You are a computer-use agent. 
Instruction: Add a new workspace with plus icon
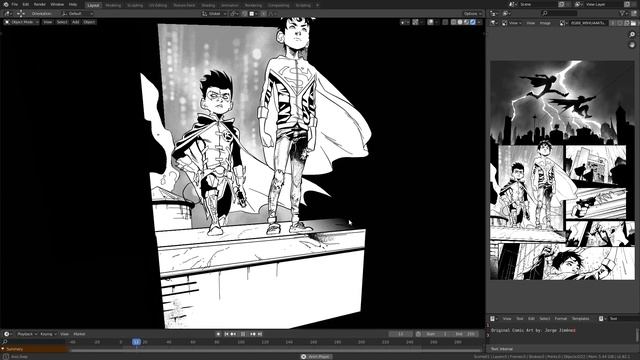coord(318,5)
